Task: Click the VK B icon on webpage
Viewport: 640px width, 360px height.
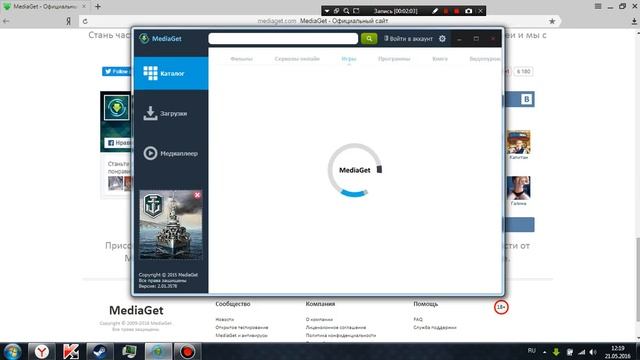Action: (527, 99)
